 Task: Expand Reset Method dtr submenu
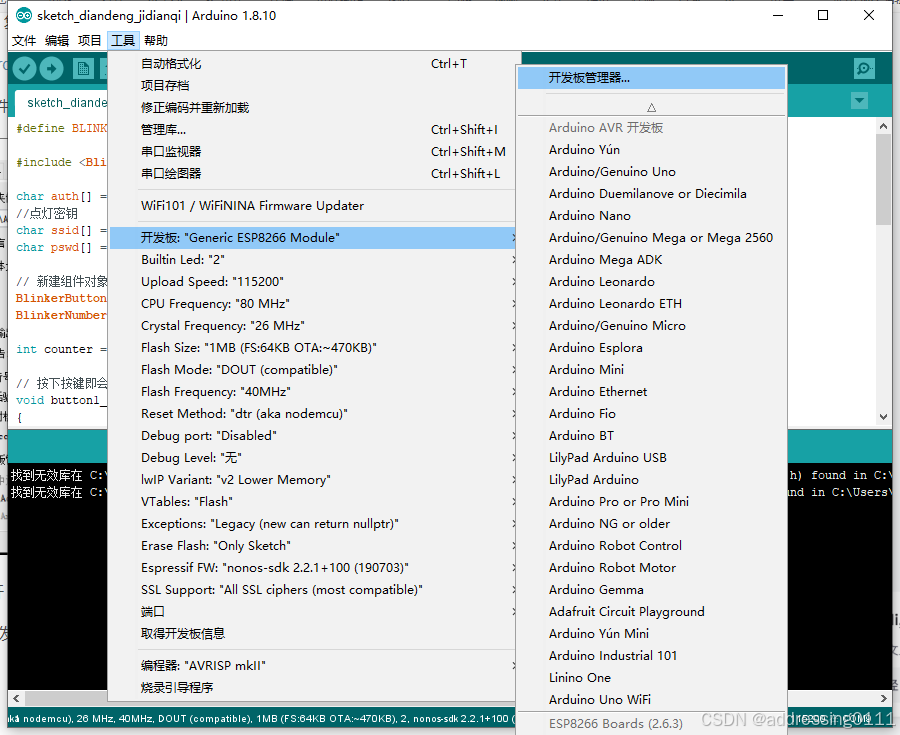[312, 414]
